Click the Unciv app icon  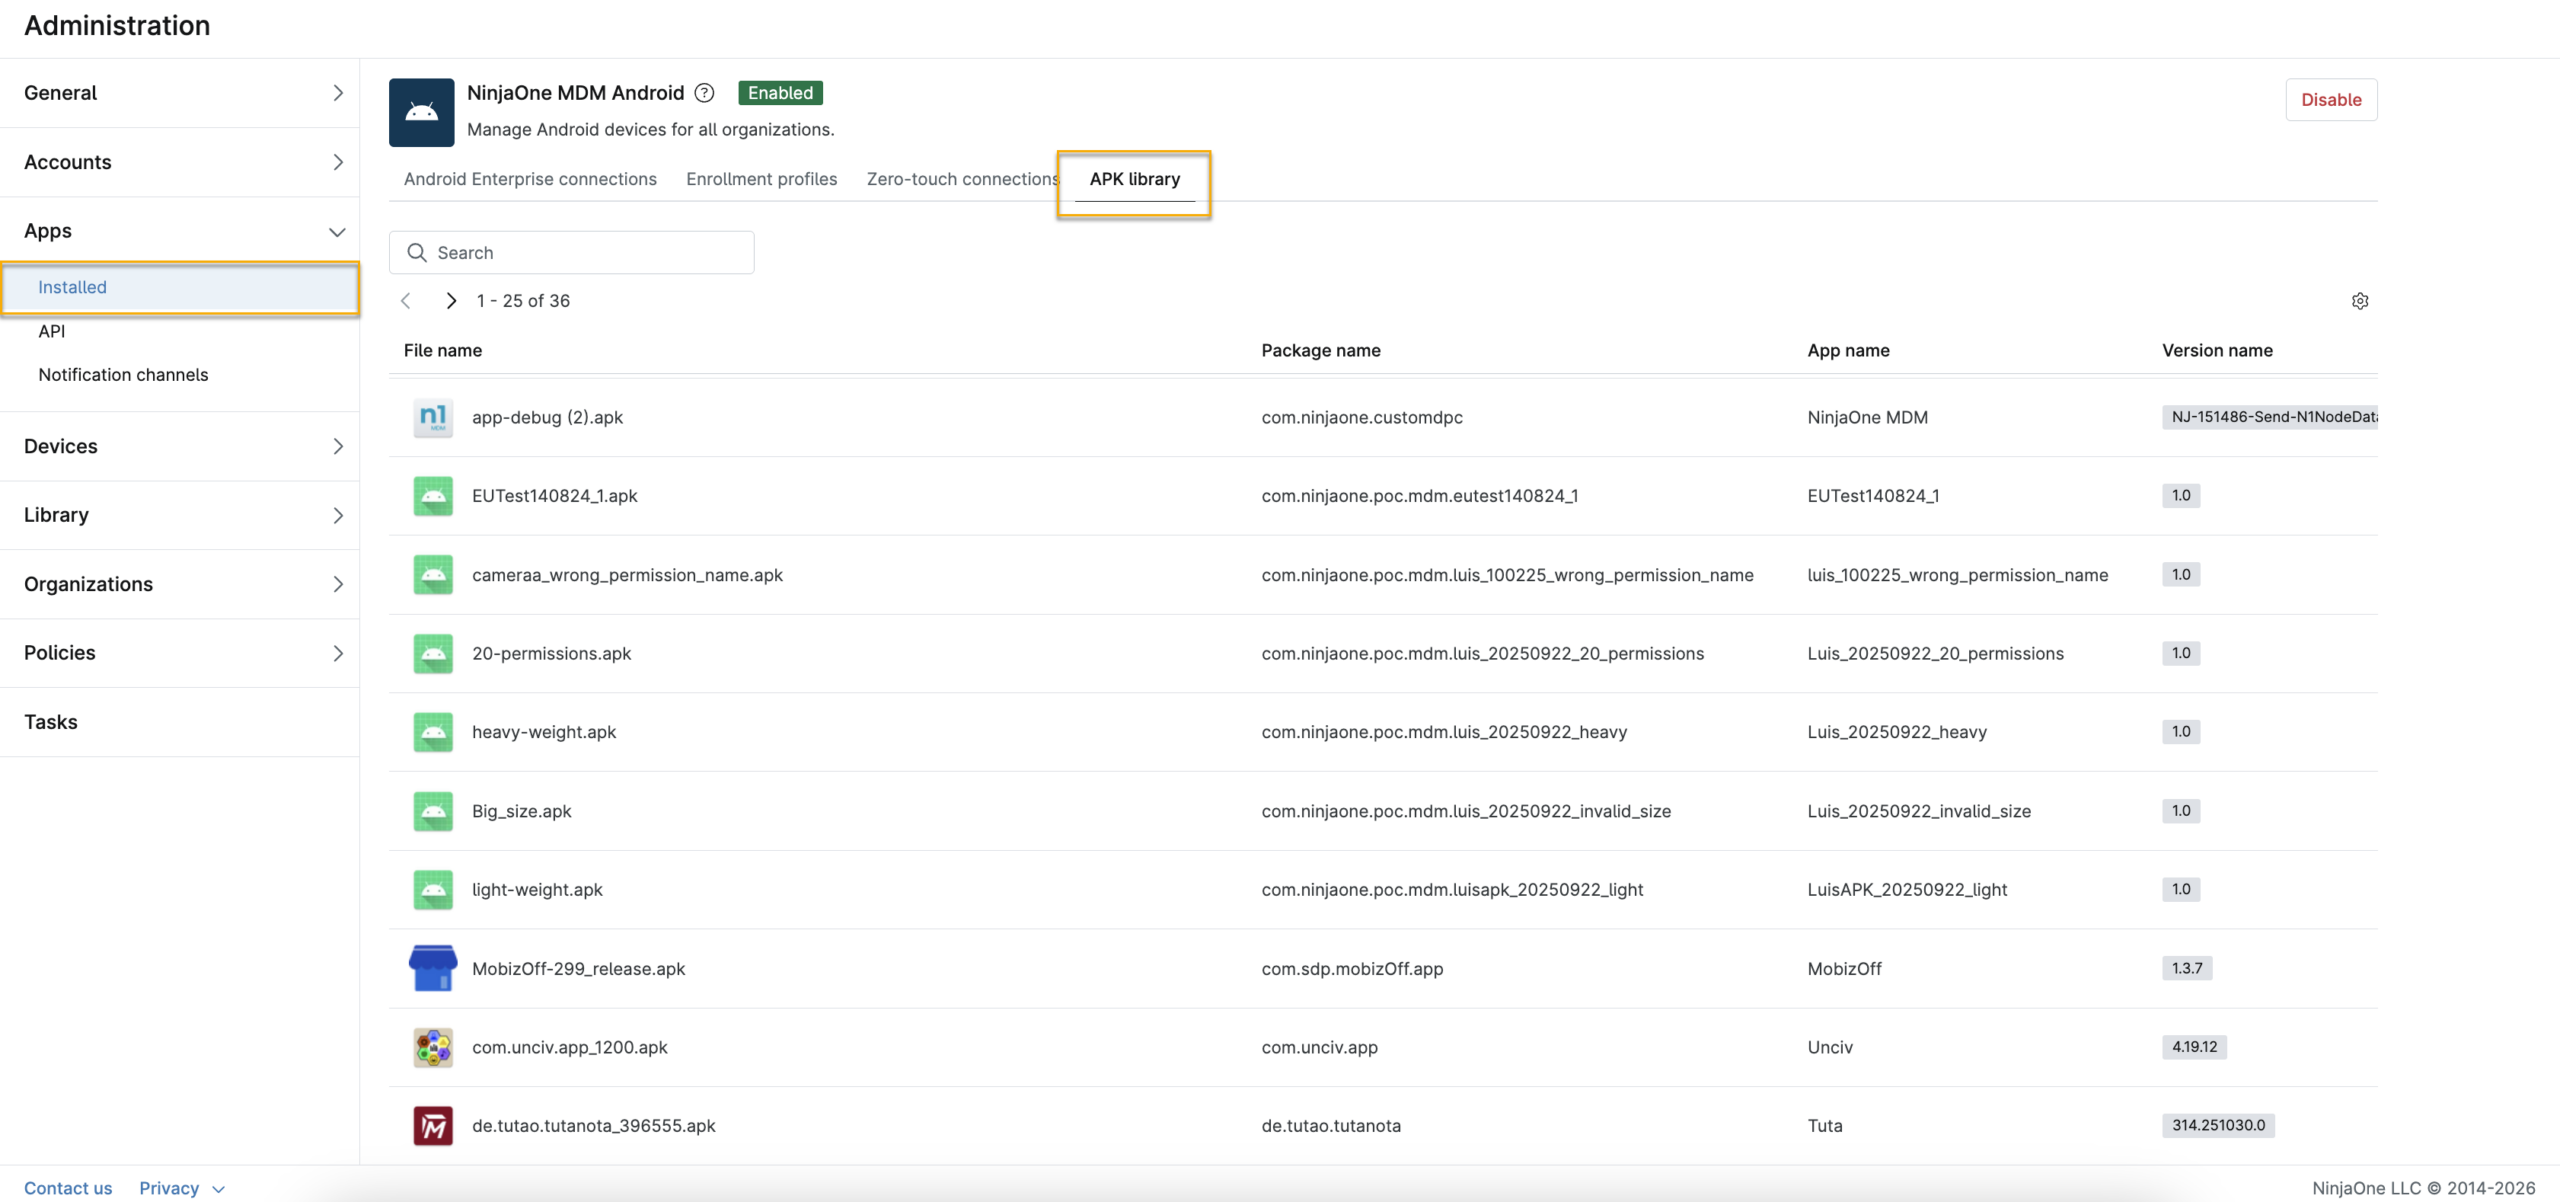coord(433,1047)
